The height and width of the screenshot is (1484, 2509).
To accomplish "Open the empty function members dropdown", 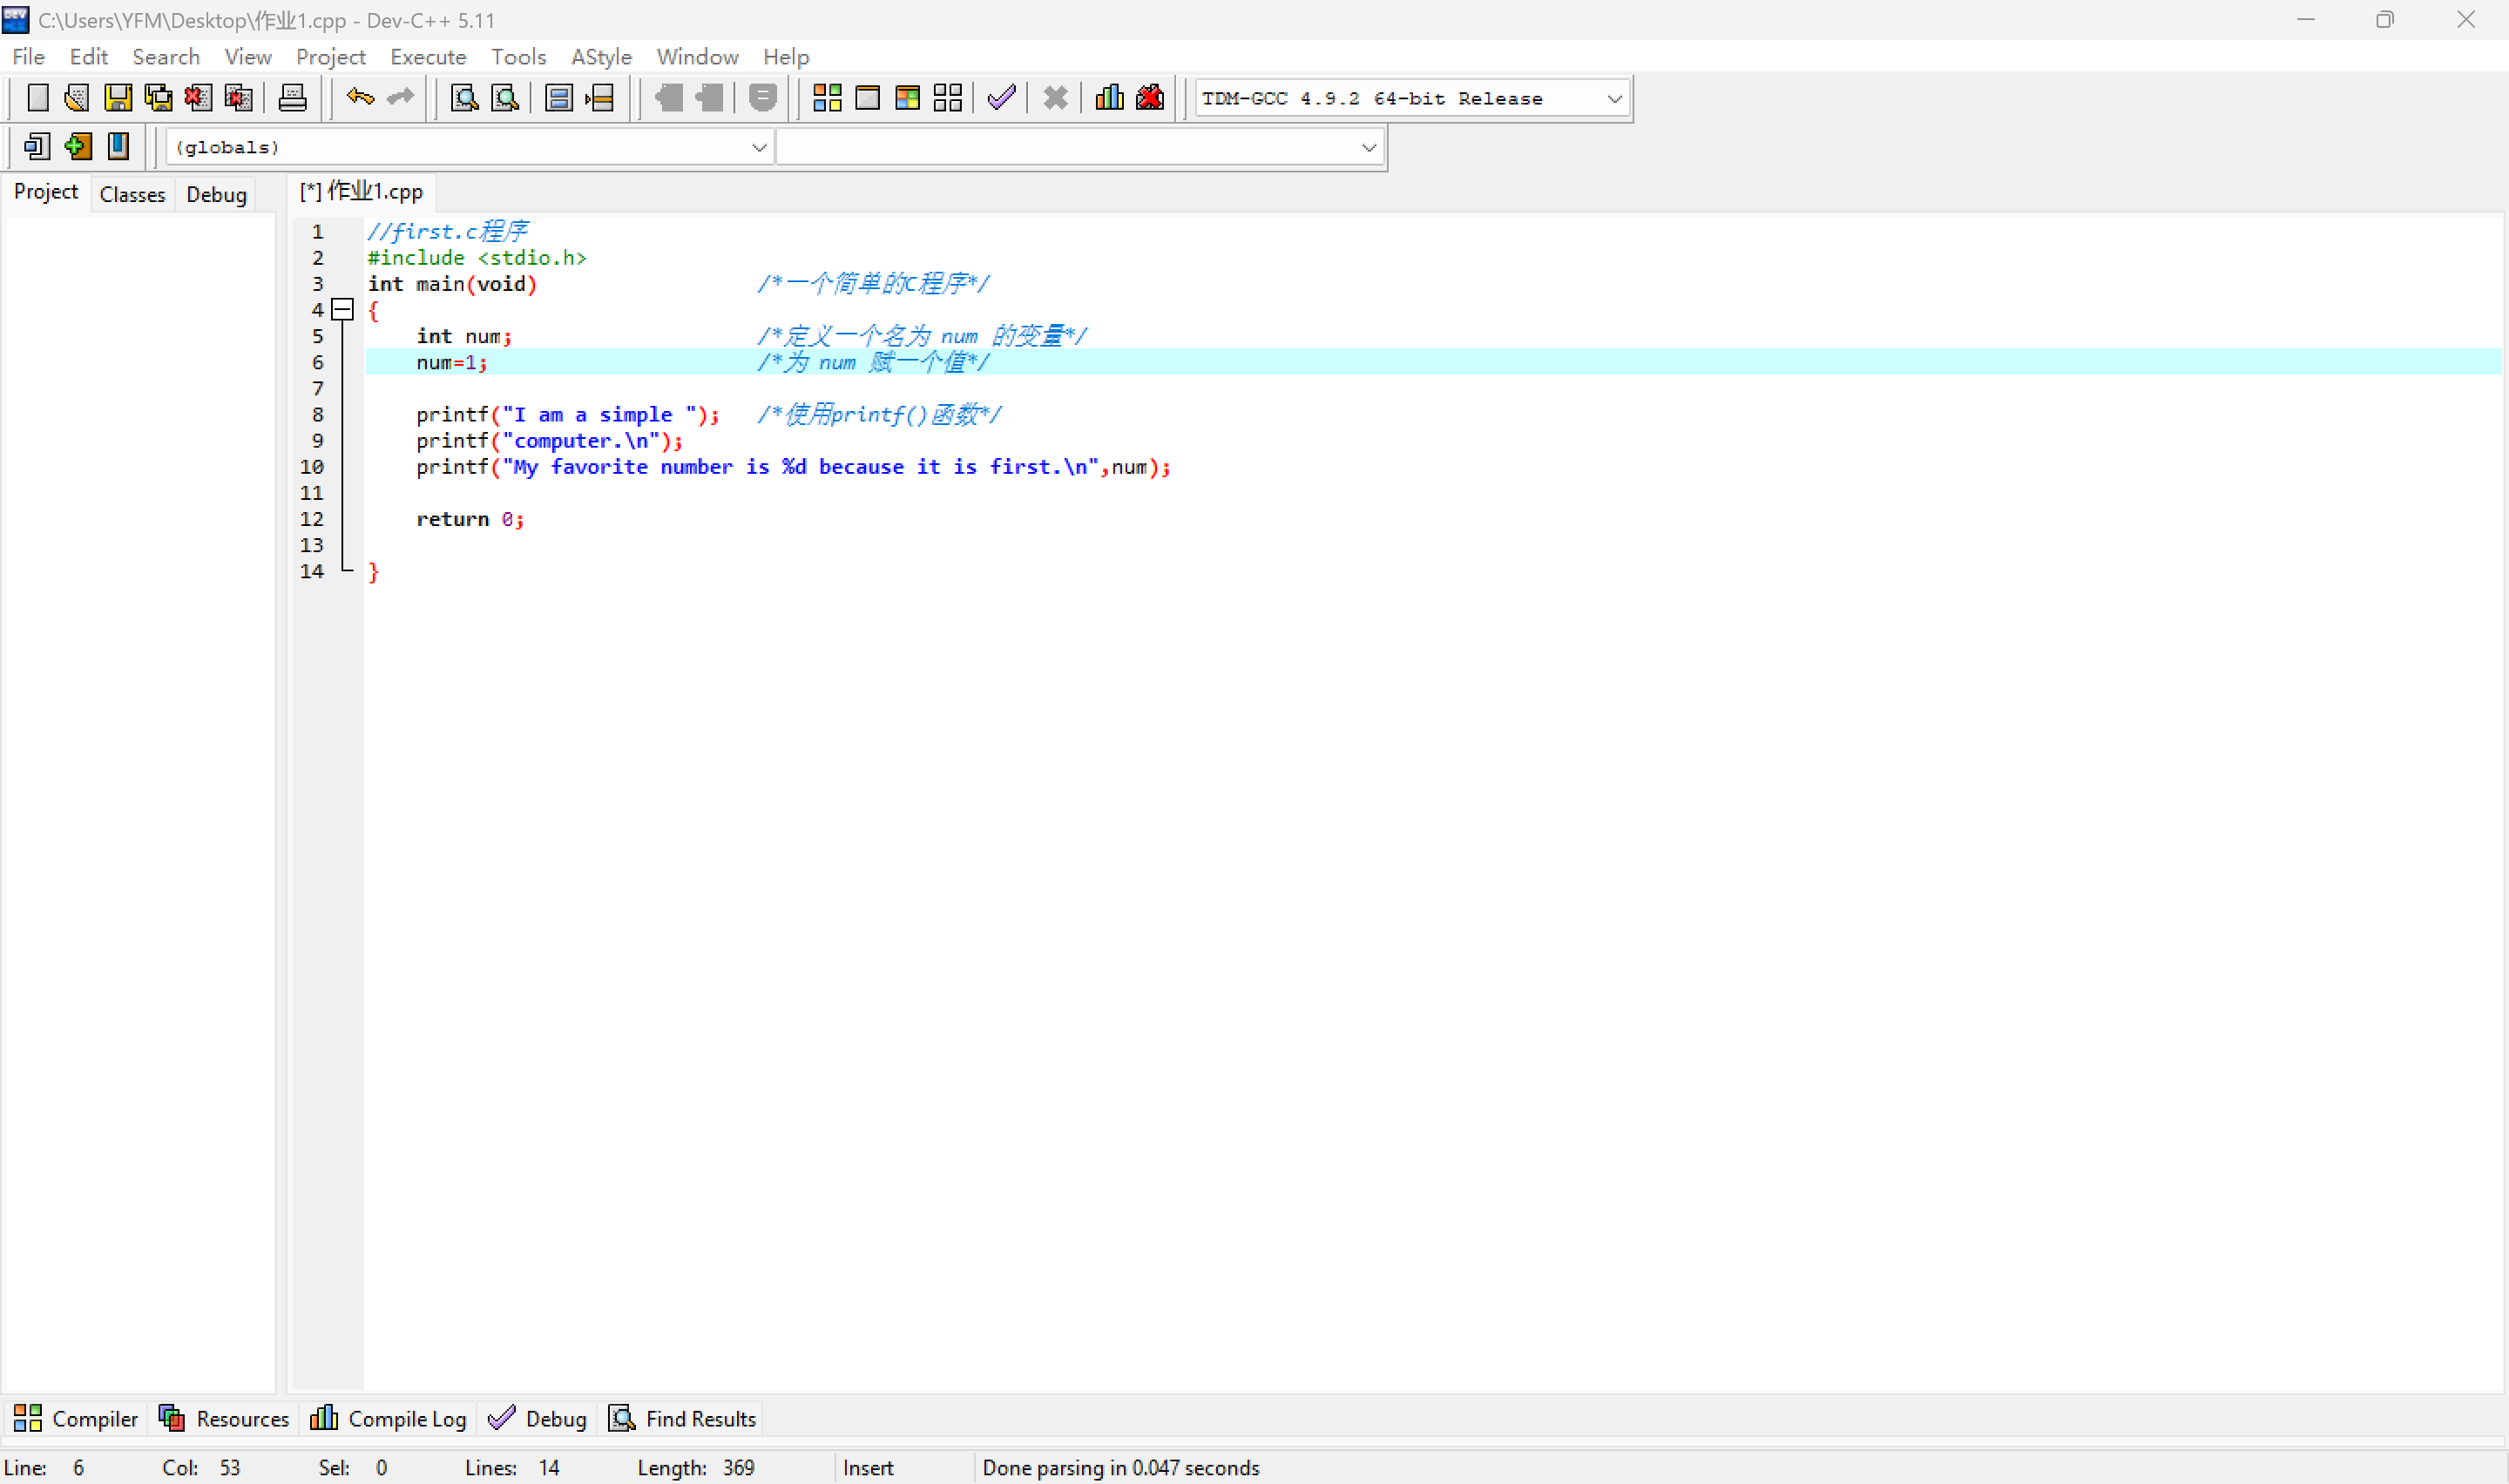I will click(x=1080, y=147).
